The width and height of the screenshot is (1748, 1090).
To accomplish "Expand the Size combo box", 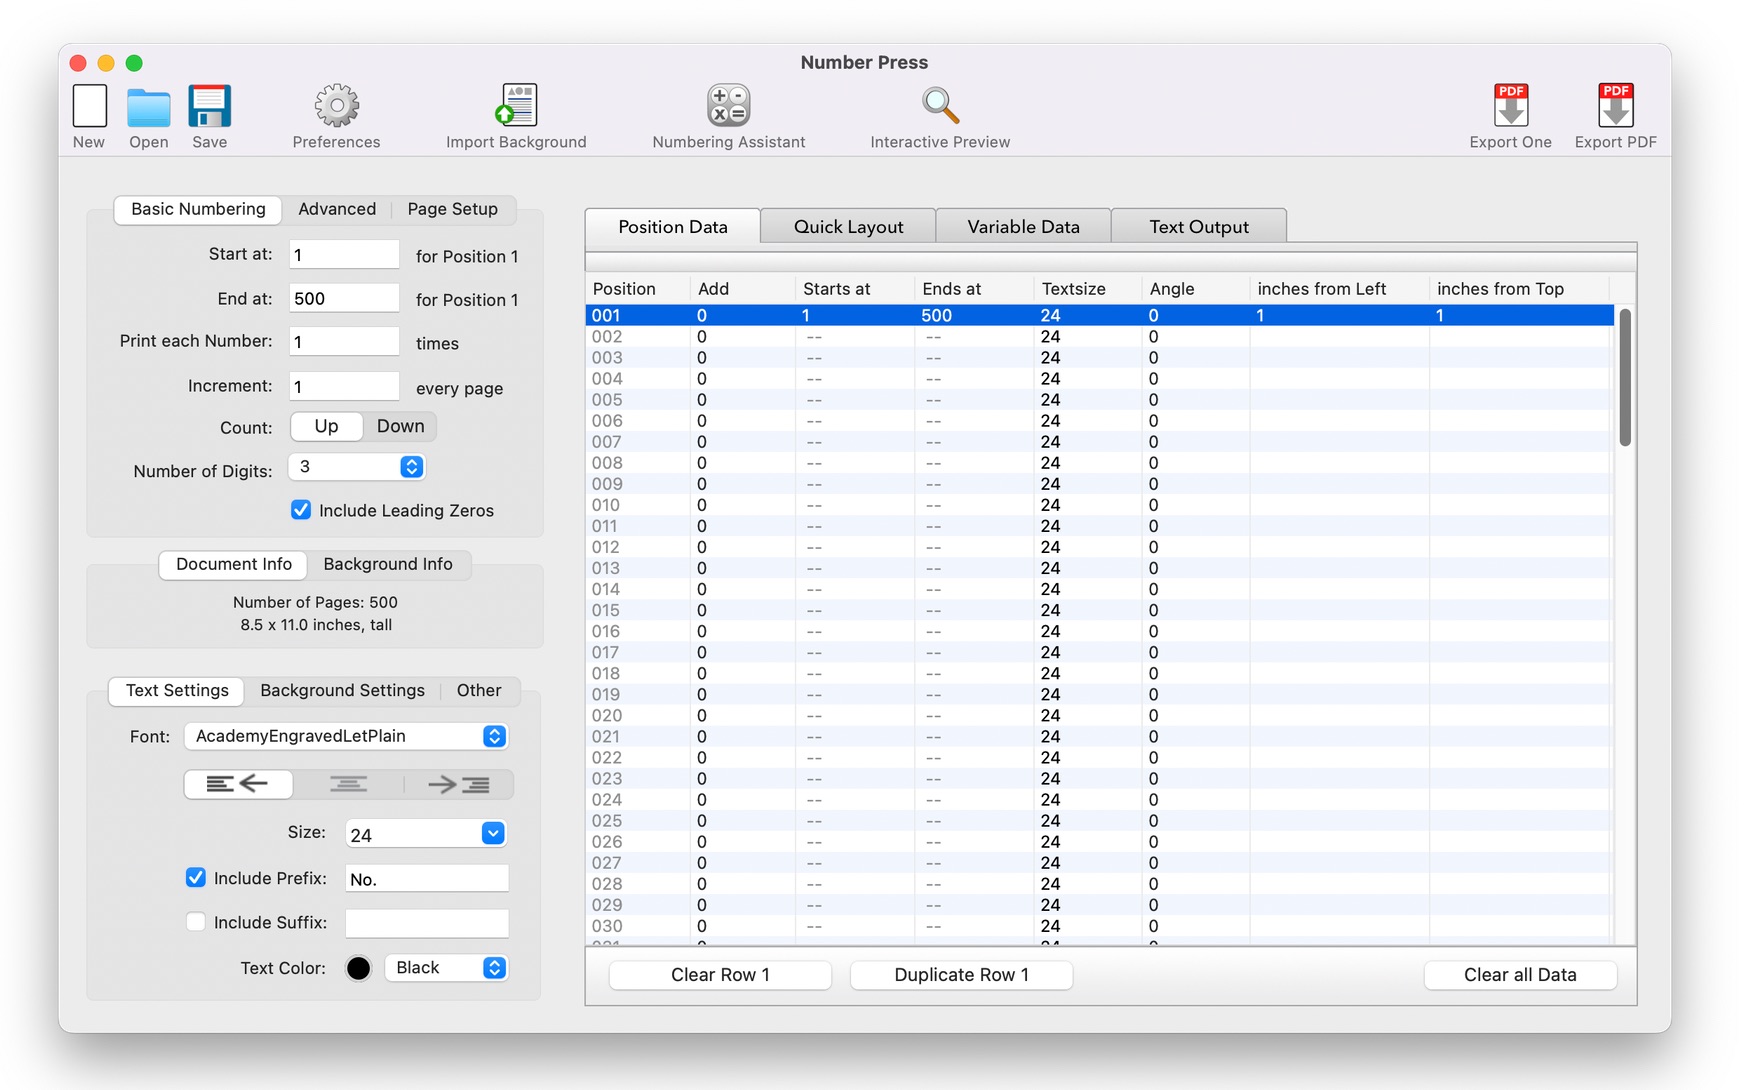I will coord(493,833).
